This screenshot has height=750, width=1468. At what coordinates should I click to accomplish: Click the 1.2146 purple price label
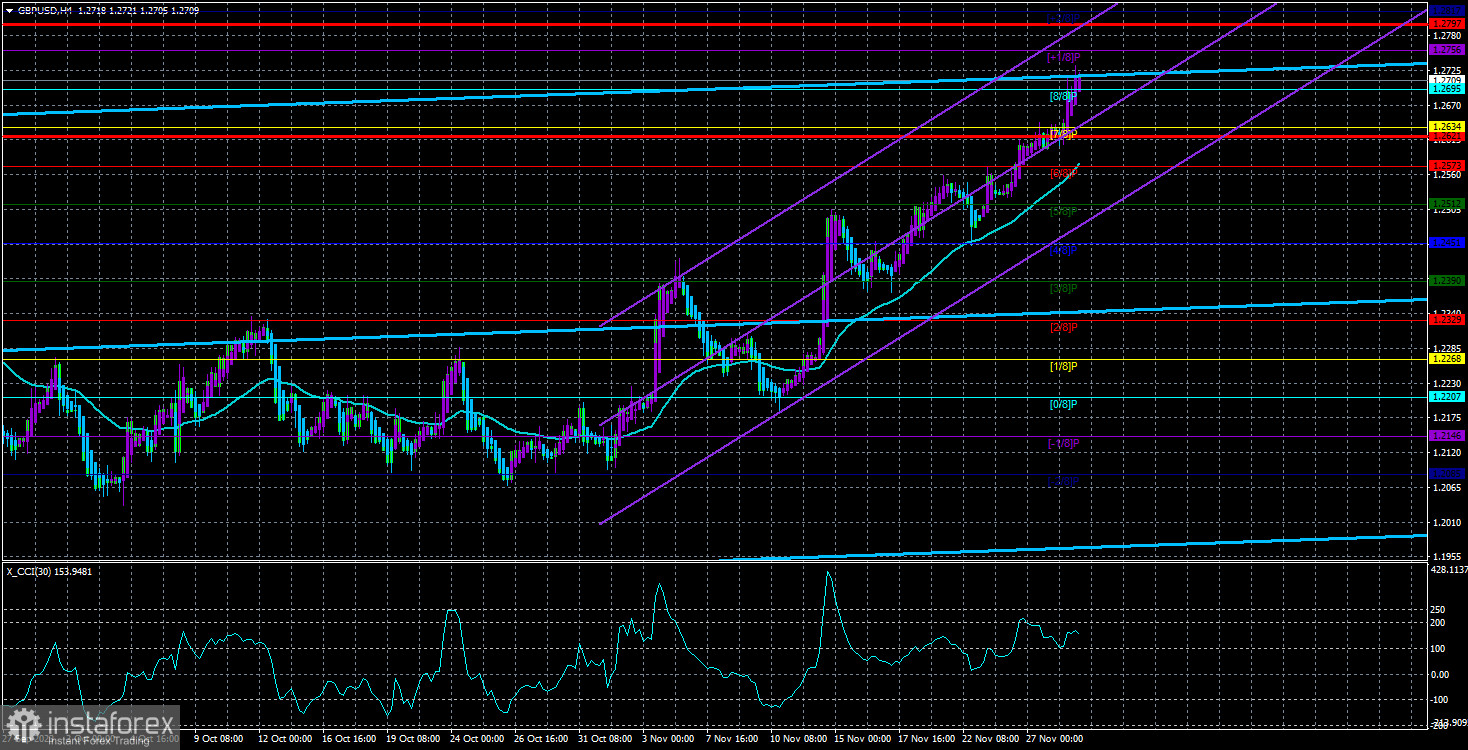point(1447,436)
